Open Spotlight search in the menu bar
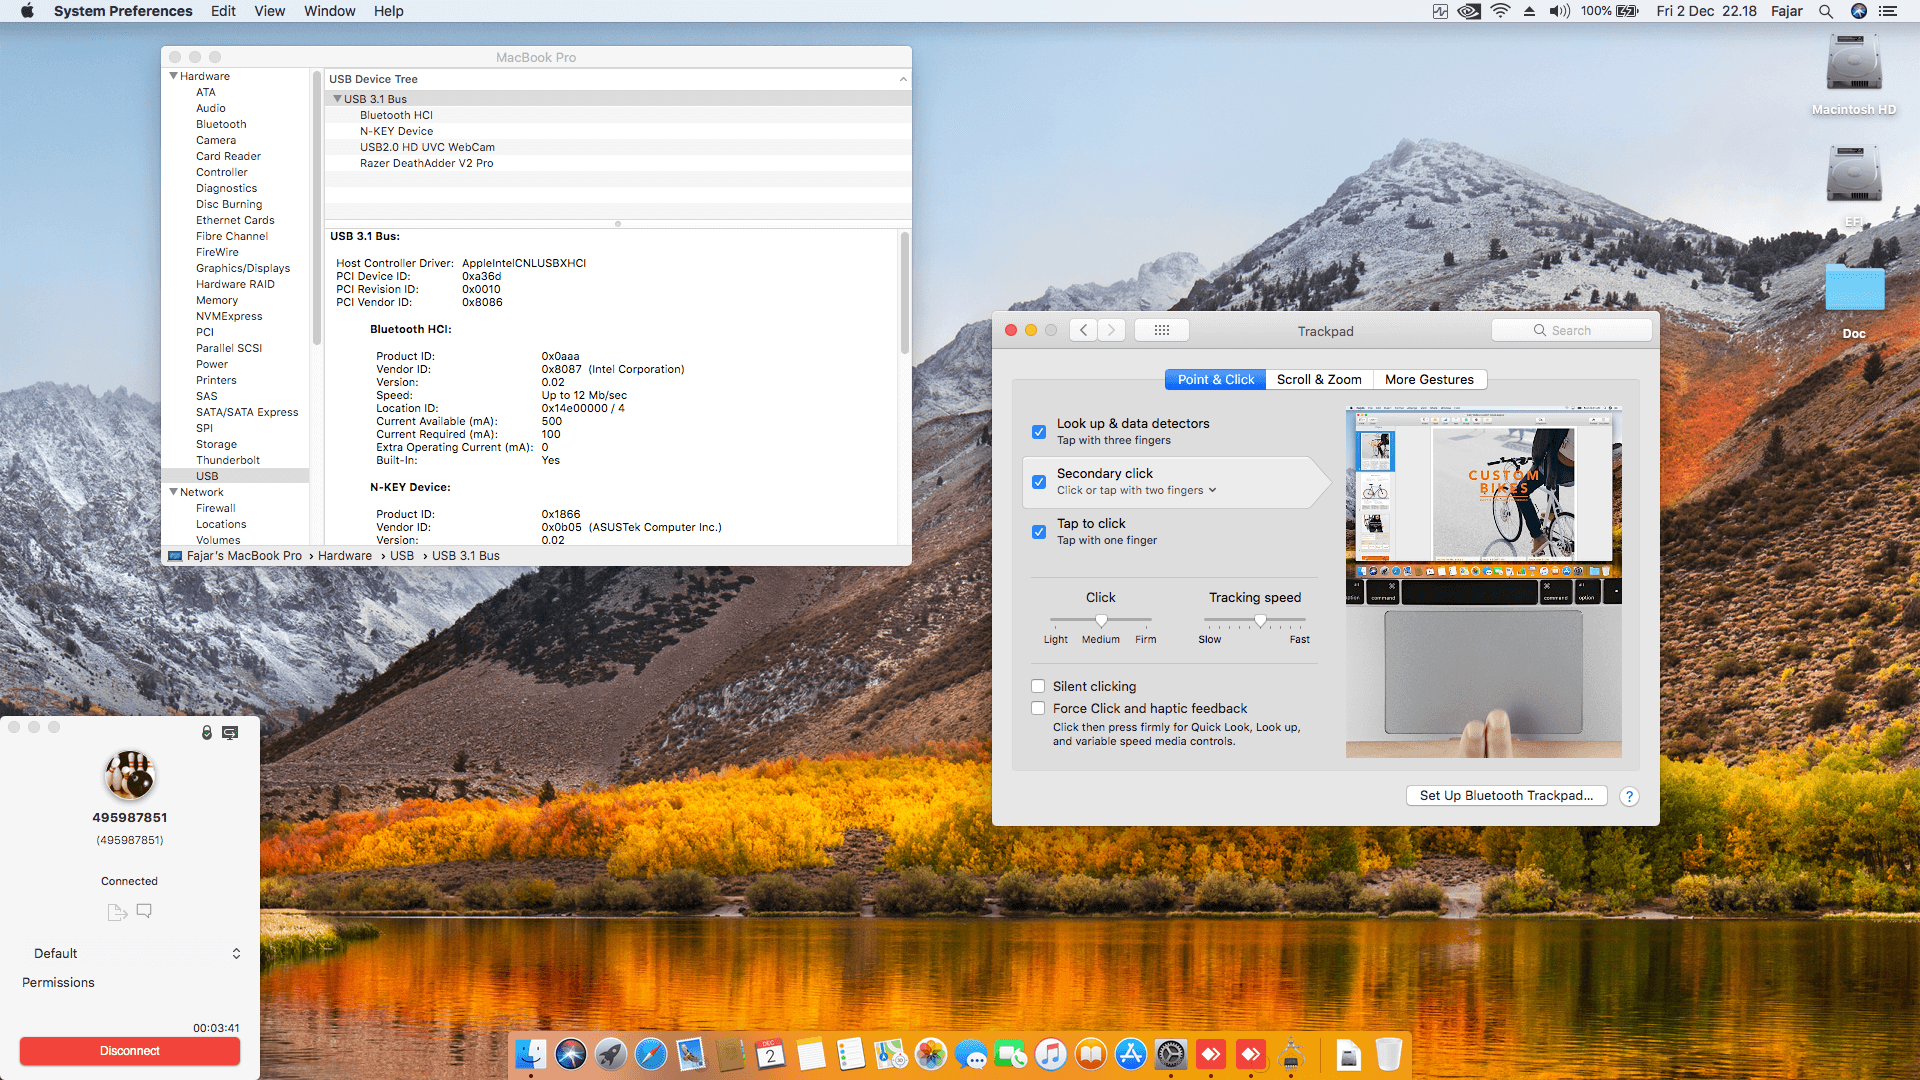This screenshot has height=1080, width=1920. 1826,11
